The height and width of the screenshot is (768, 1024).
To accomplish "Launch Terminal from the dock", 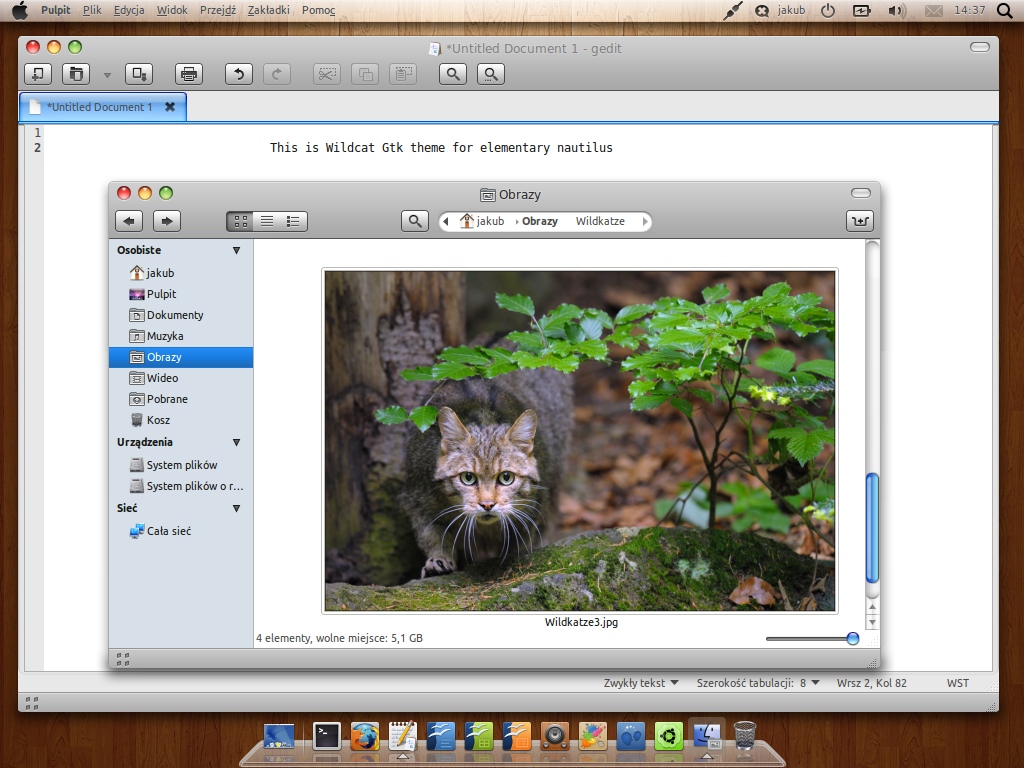I will [327, 737].
